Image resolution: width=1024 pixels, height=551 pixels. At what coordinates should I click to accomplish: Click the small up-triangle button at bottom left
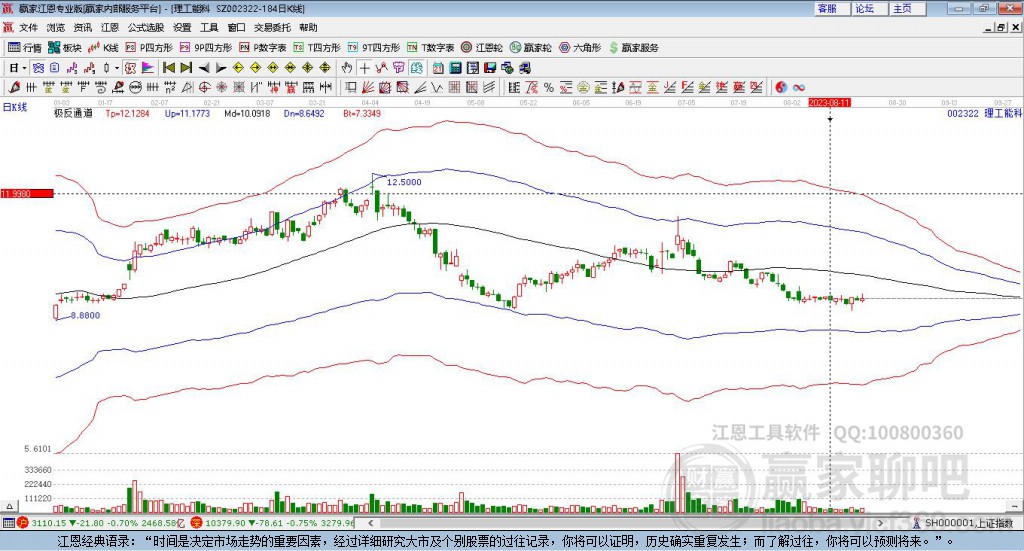tap(9, 506)
